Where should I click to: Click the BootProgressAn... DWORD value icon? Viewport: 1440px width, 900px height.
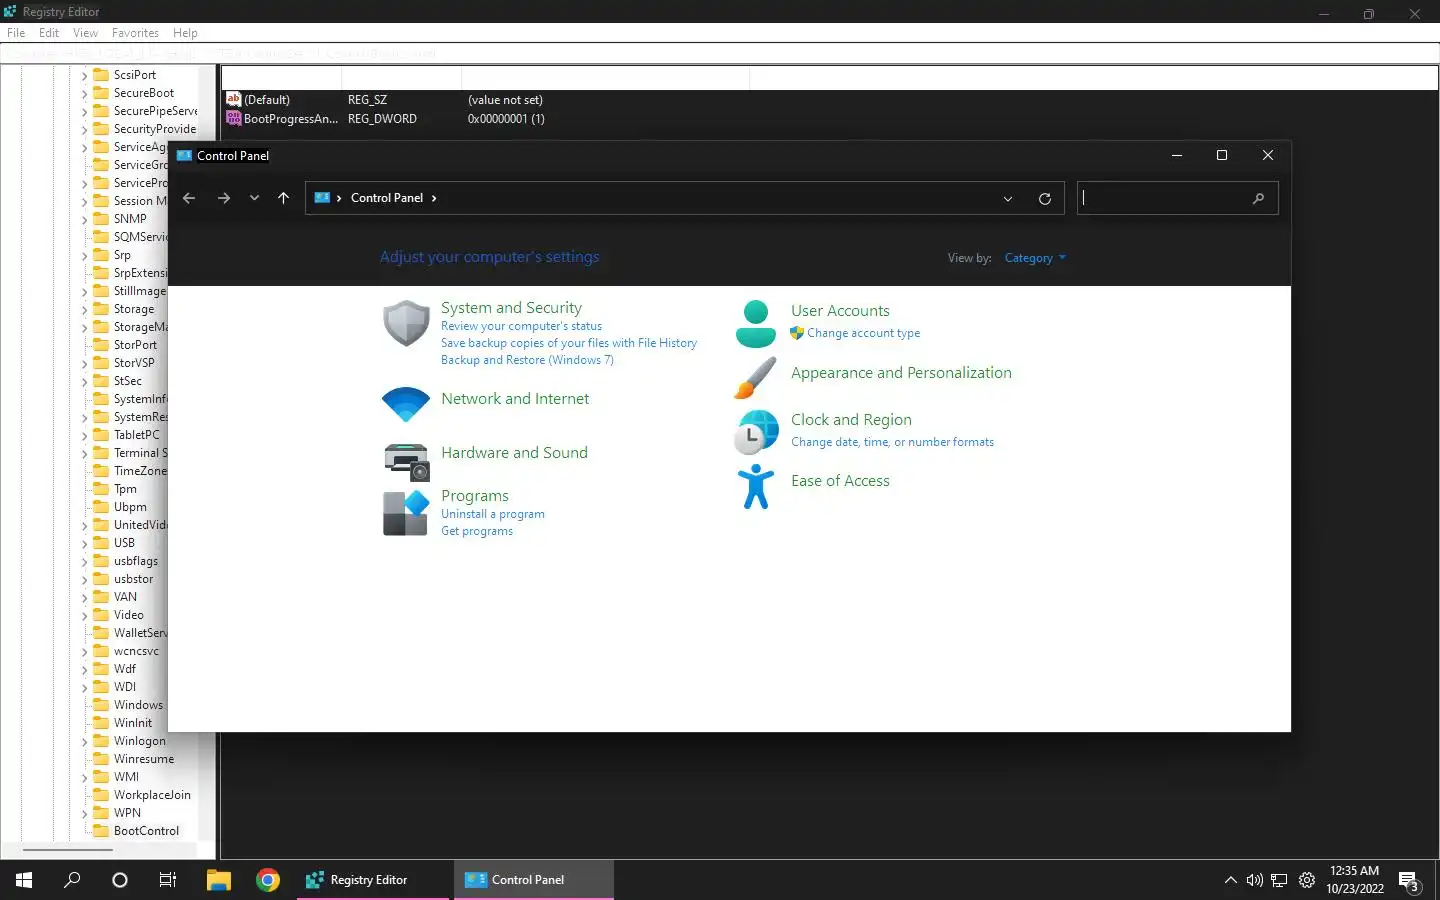(x=234, y=118)
